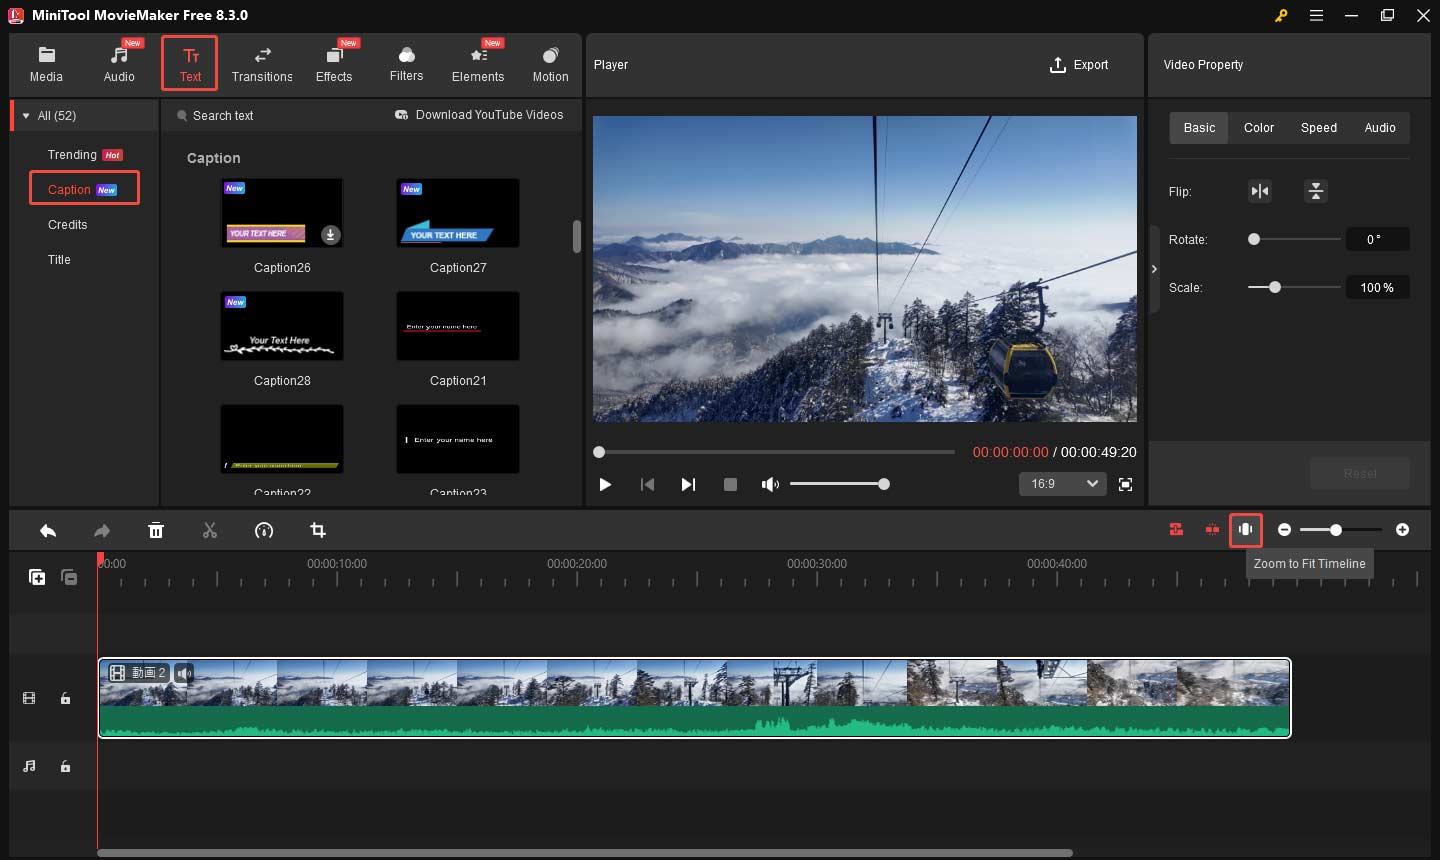Enter full screen preview
Screen dimensions: 1440x860
coord(1126,484)
